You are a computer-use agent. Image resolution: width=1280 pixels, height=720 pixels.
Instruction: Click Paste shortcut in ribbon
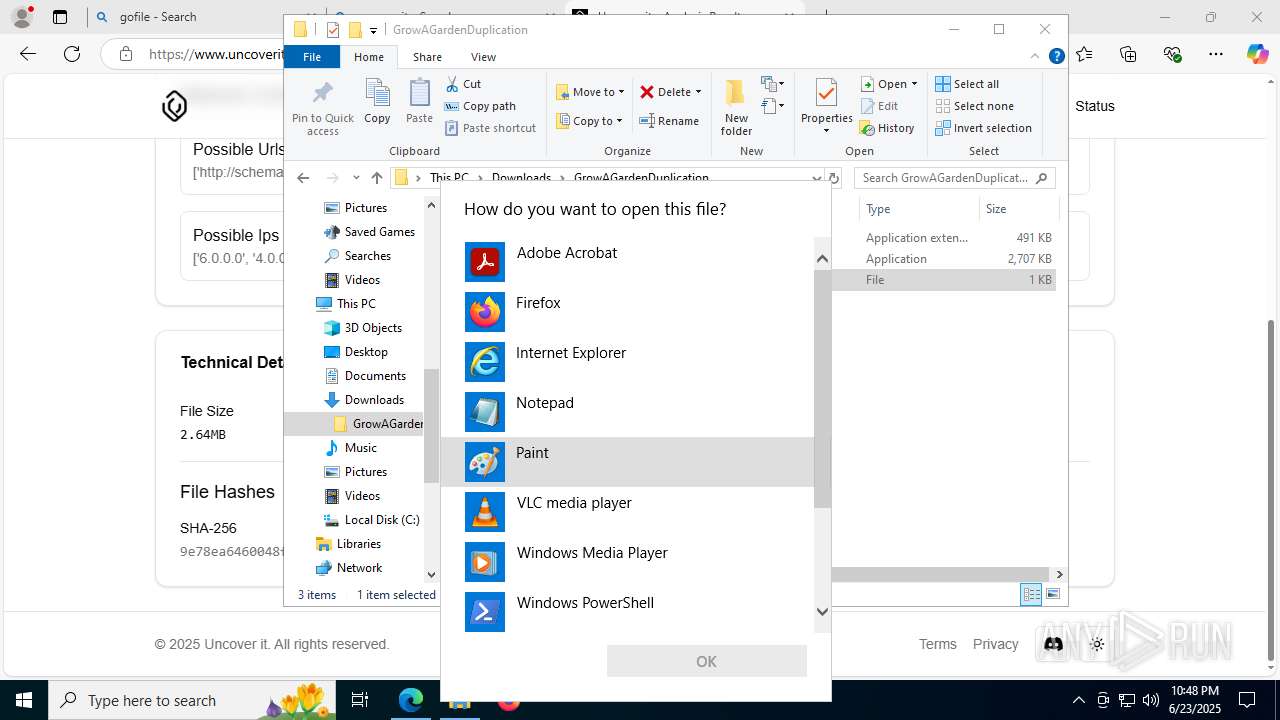click(x=490, y=128)
